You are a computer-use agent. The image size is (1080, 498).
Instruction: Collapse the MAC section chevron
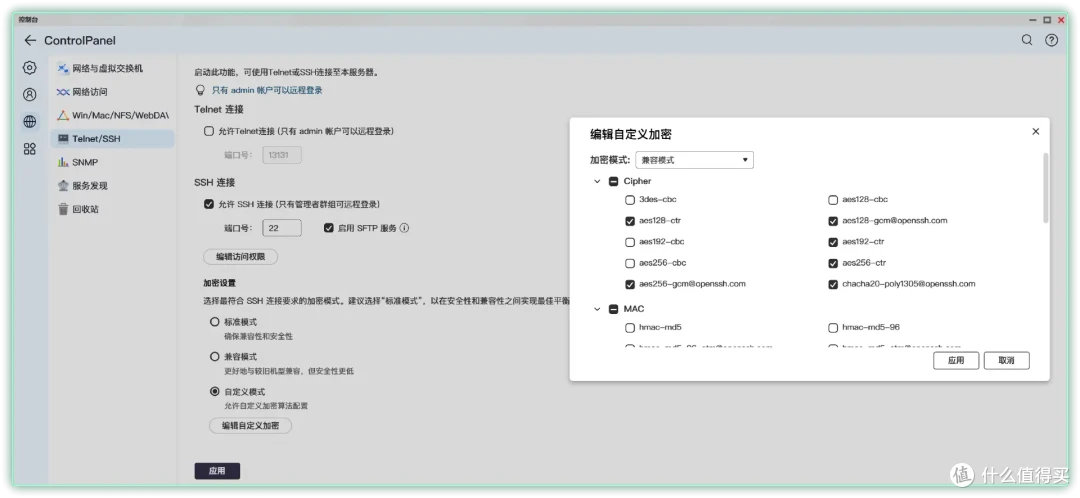point(596,309)
